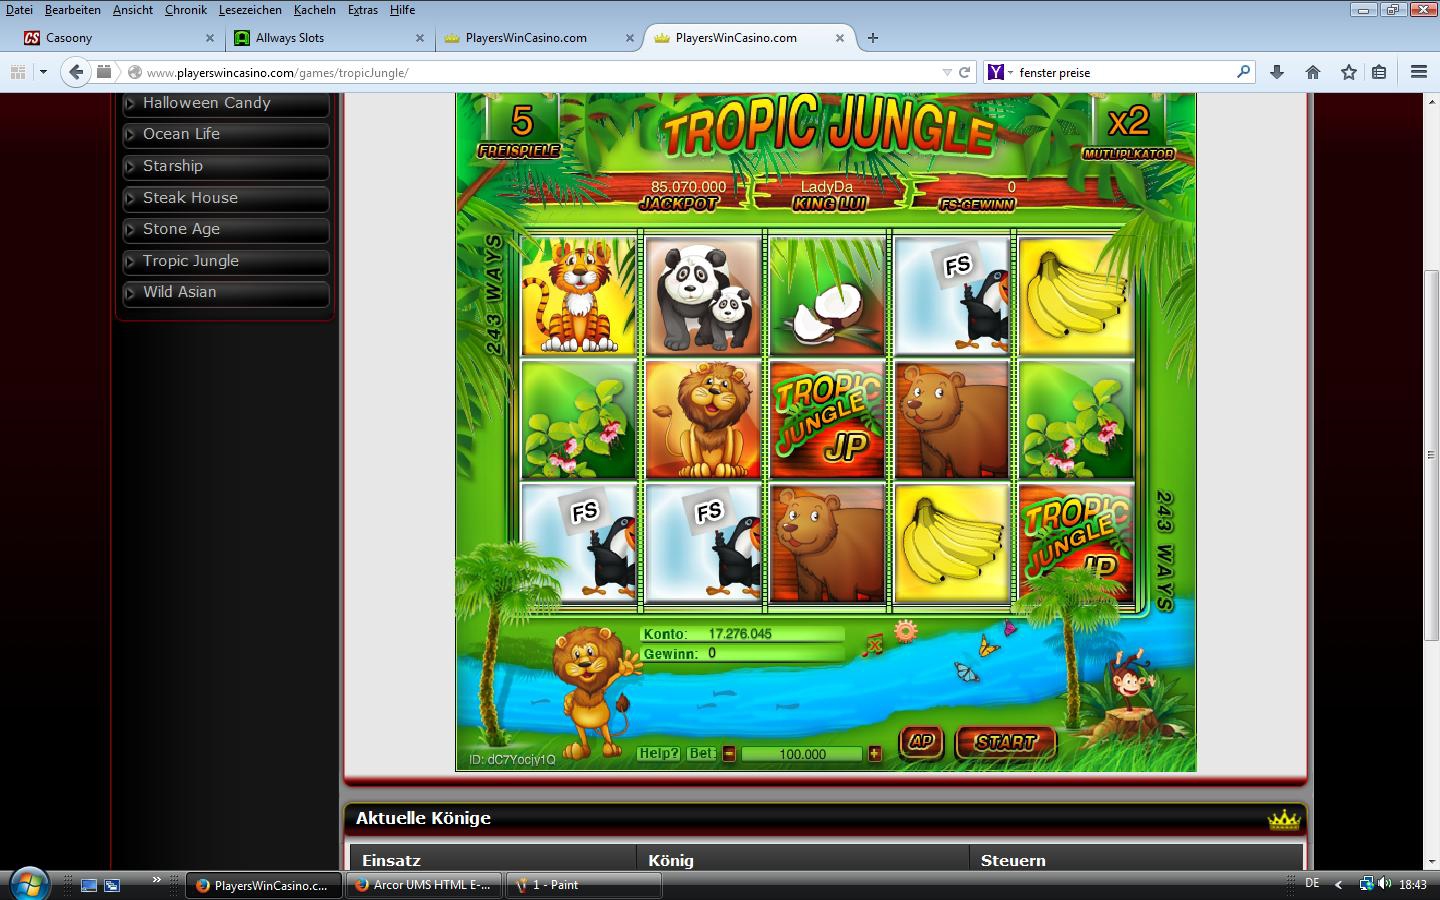Increase bet with the plus button

tap(875, 754)
